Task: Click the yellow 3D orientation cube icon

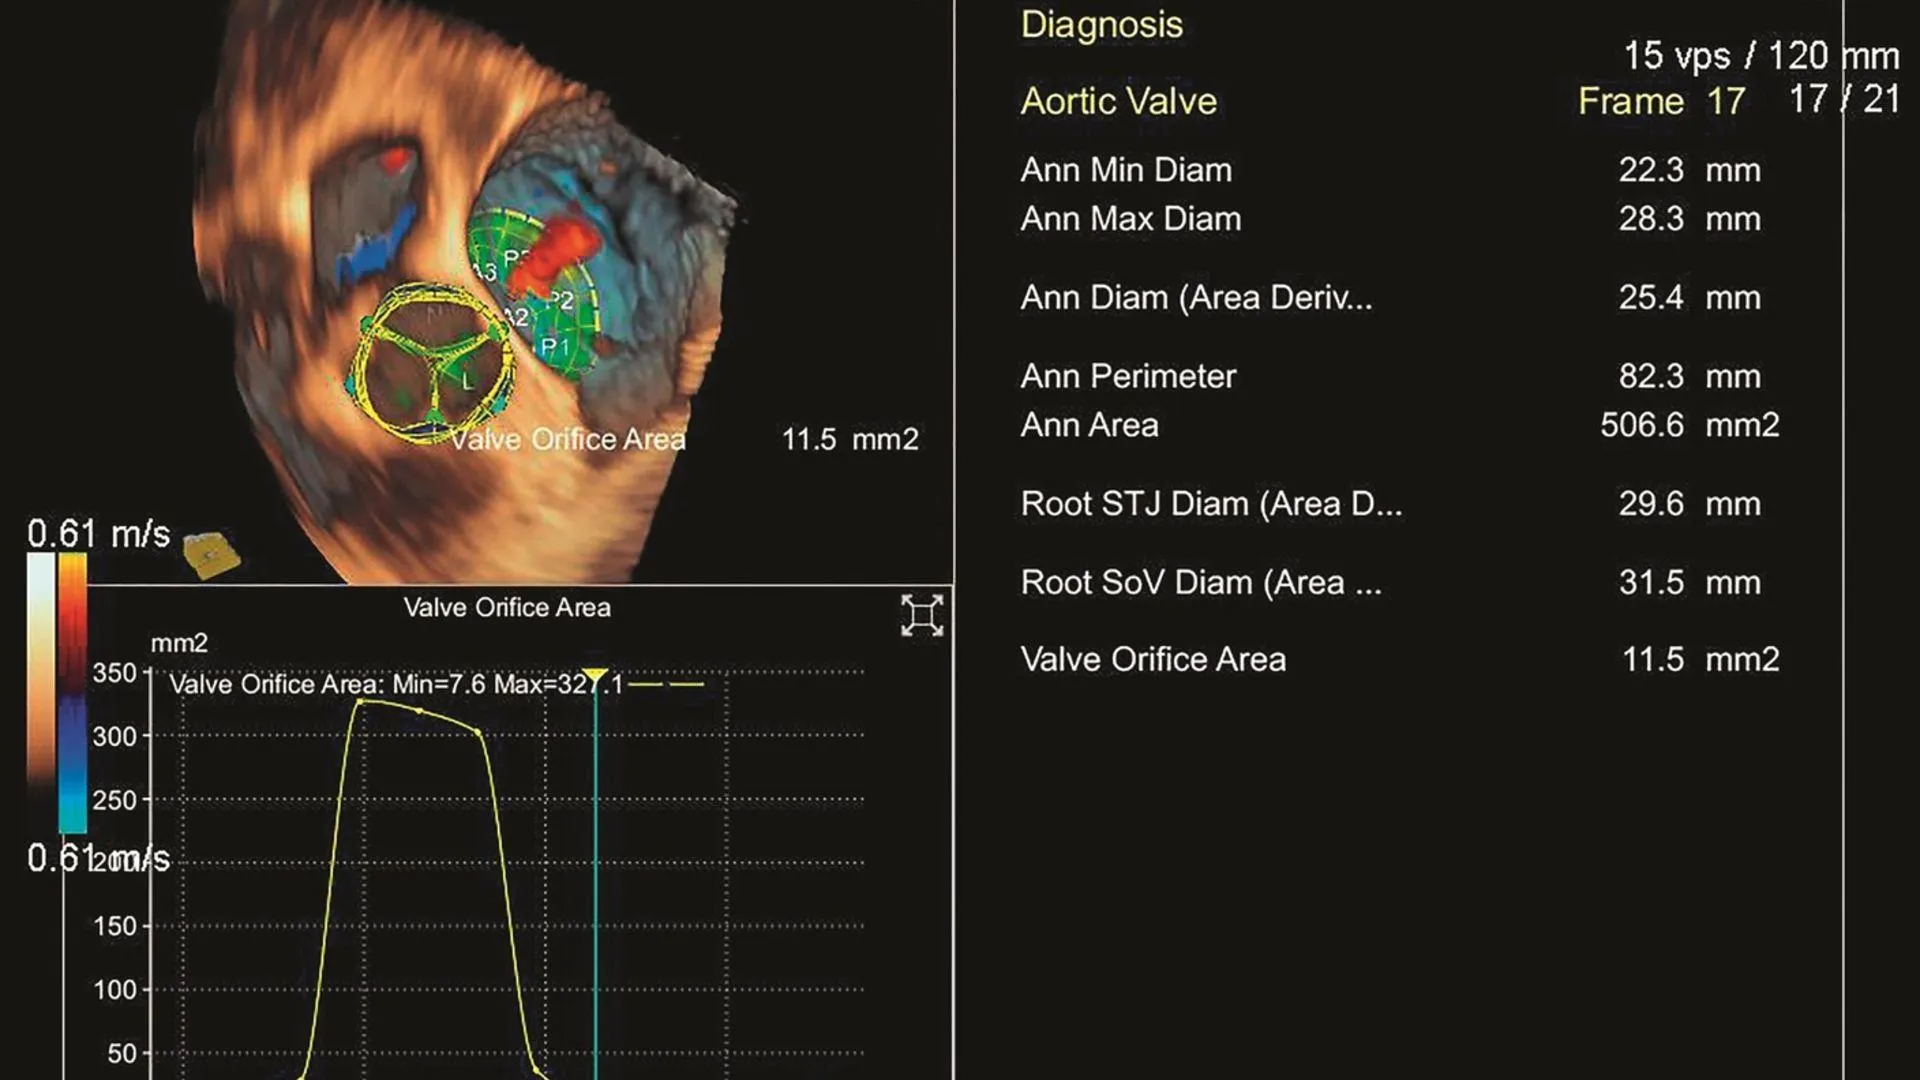Action: 213,554
